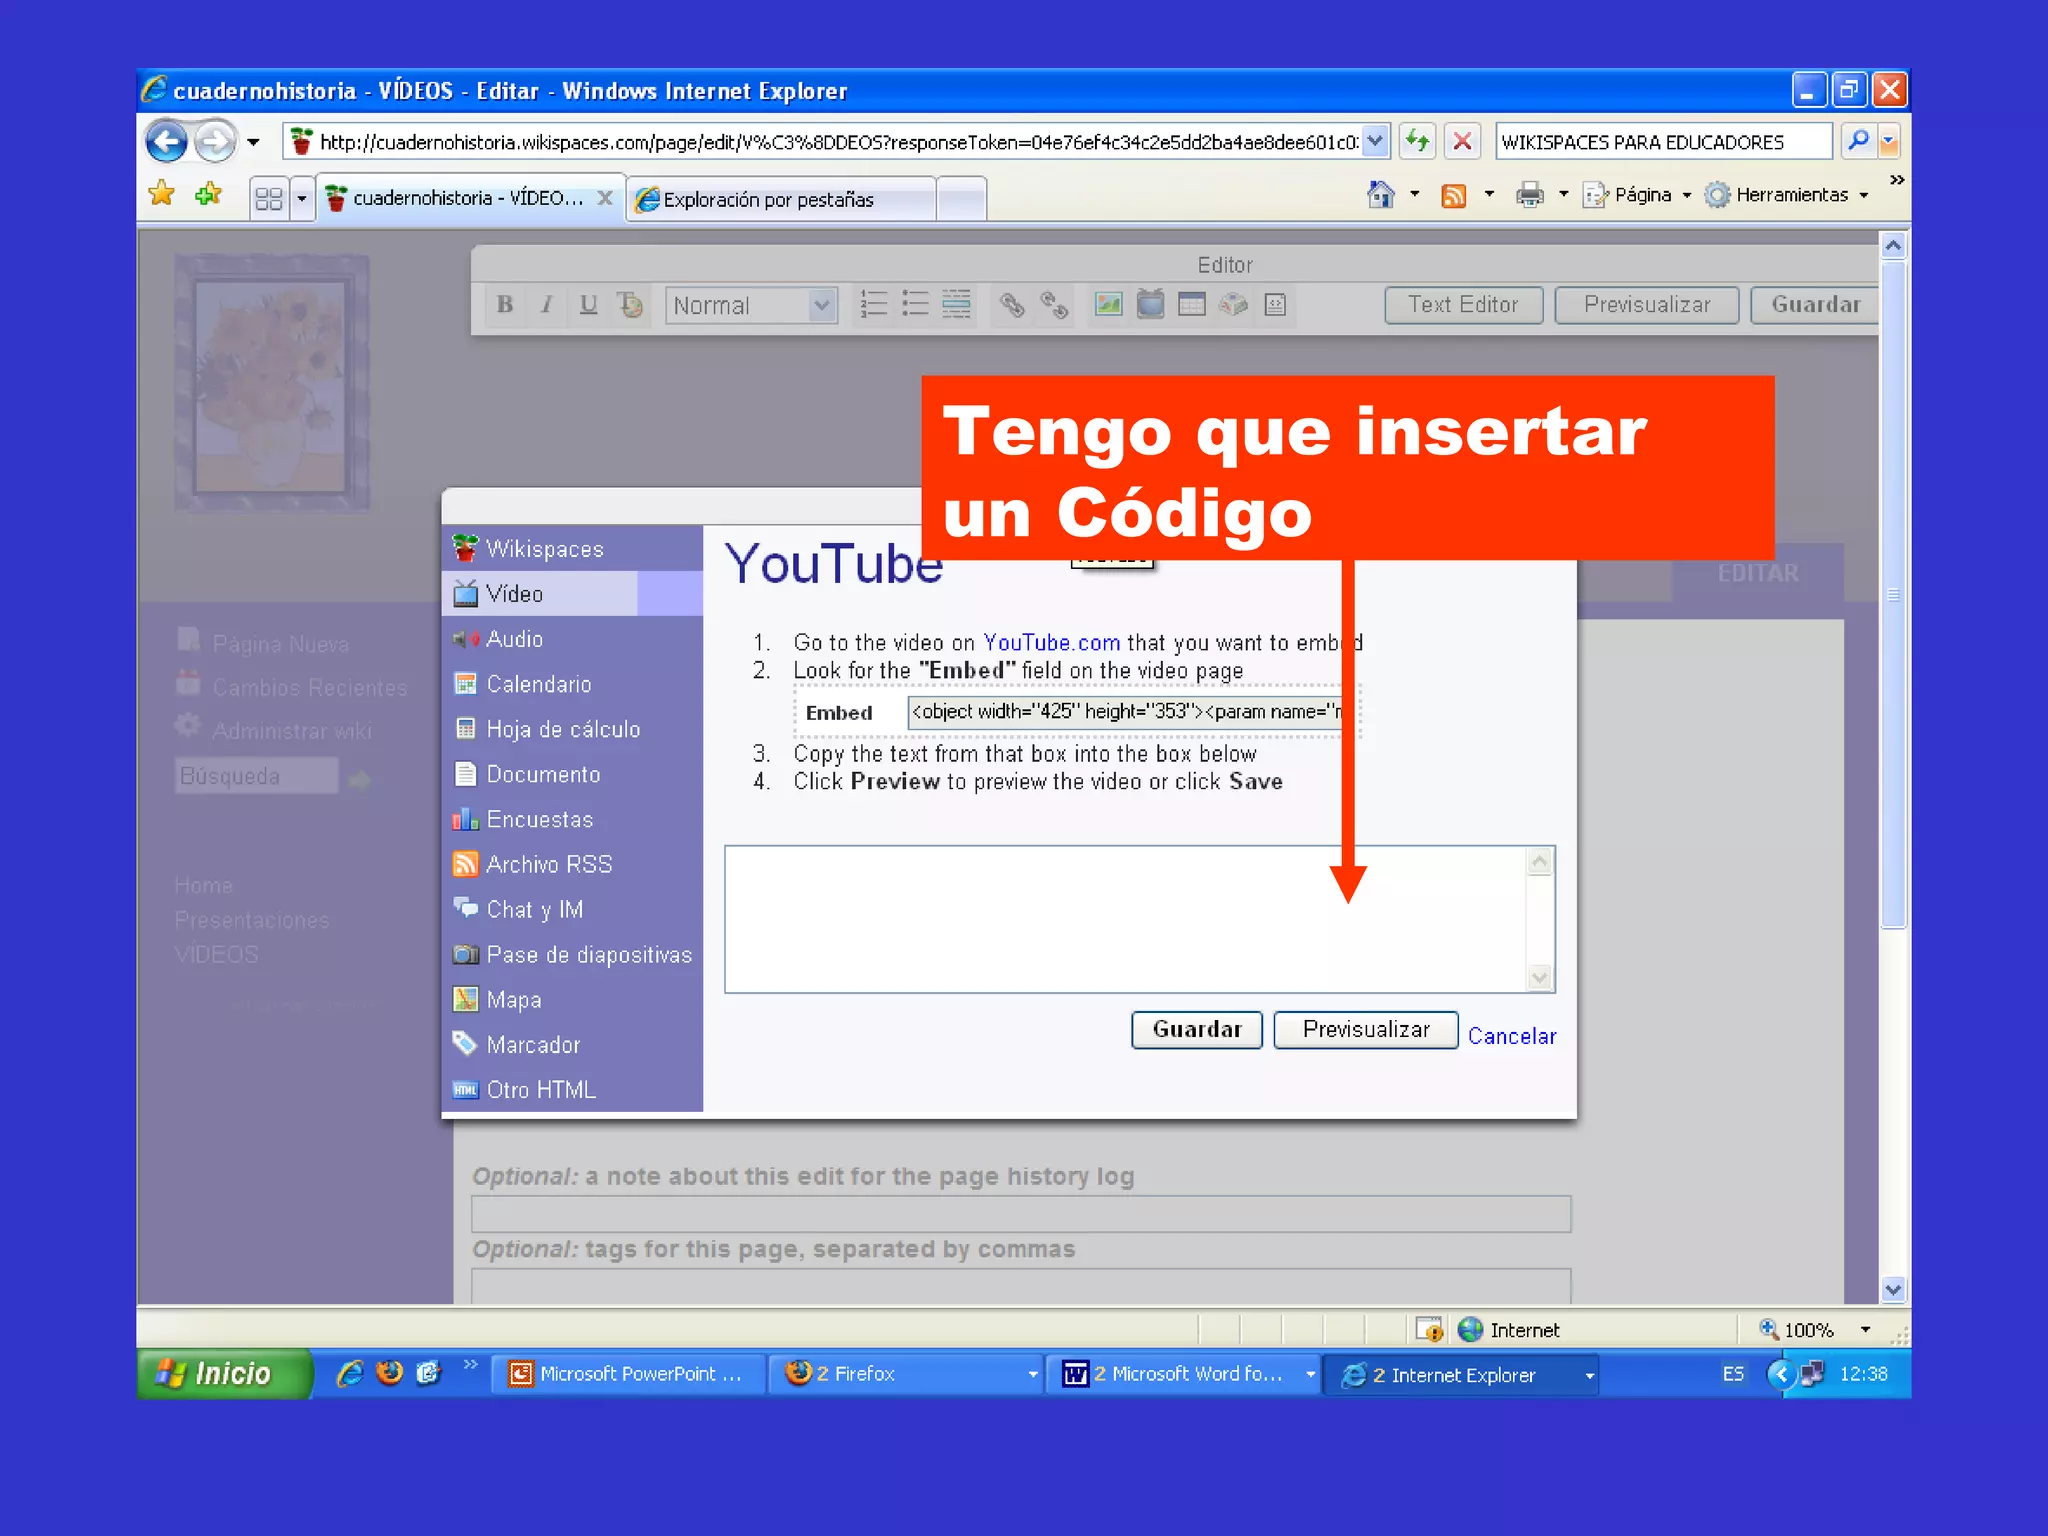This screenshot has height=1536, width=2048.
Task: Click the page scrollbar down arrow
Action: coord(1893,1289)
